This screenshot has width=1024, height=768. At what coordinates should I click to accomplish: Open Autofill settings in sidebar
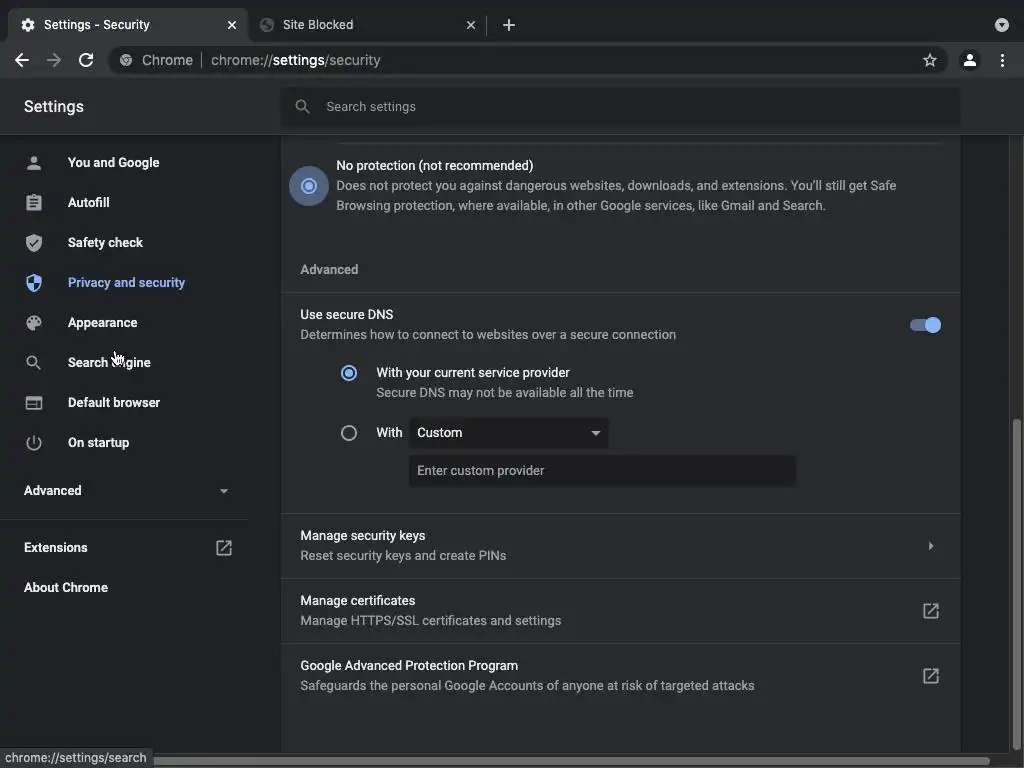coord(88,203)
